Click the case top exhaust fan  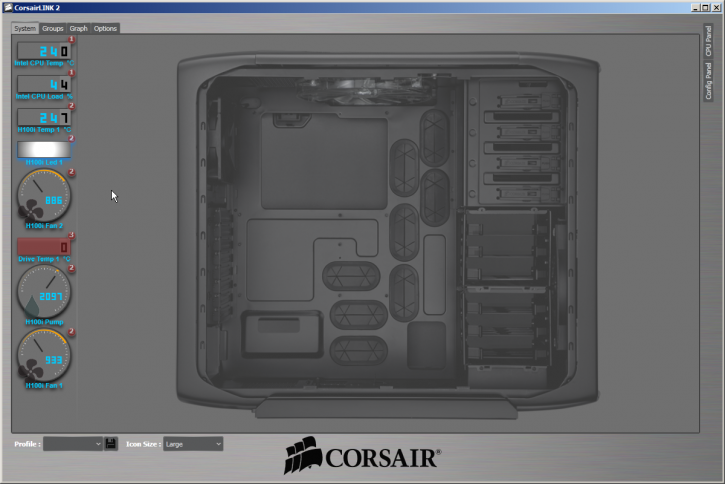pyautogui.click(x=365, y=90)
